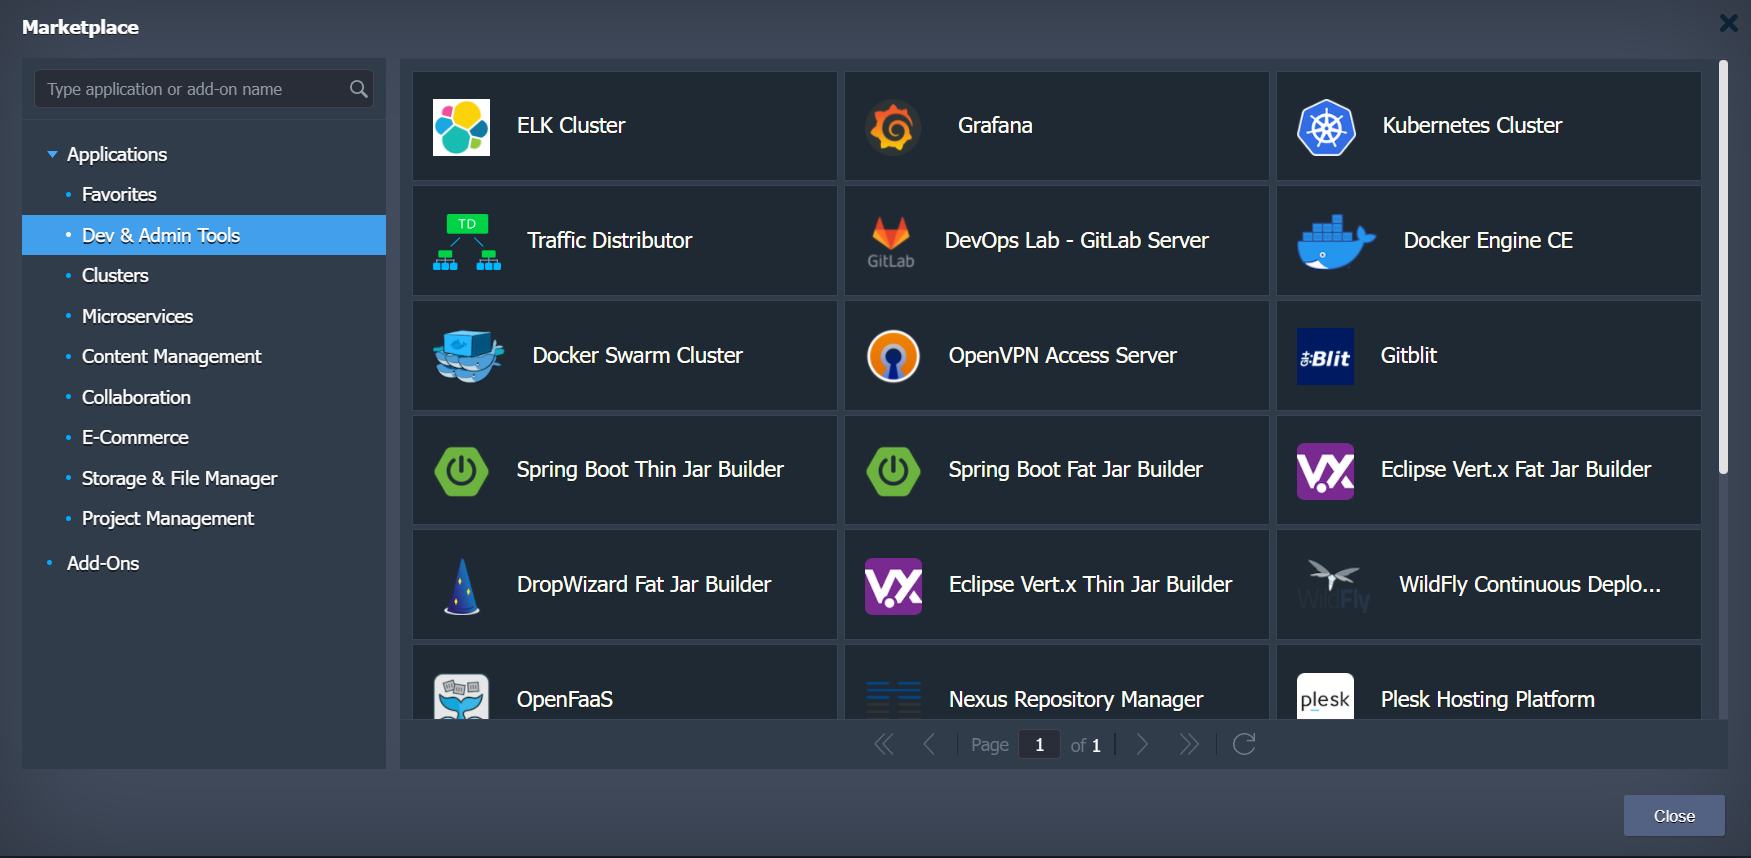
Task: Click the search magnifier icon
Action: pyautogui.click(x=358, y=89)
